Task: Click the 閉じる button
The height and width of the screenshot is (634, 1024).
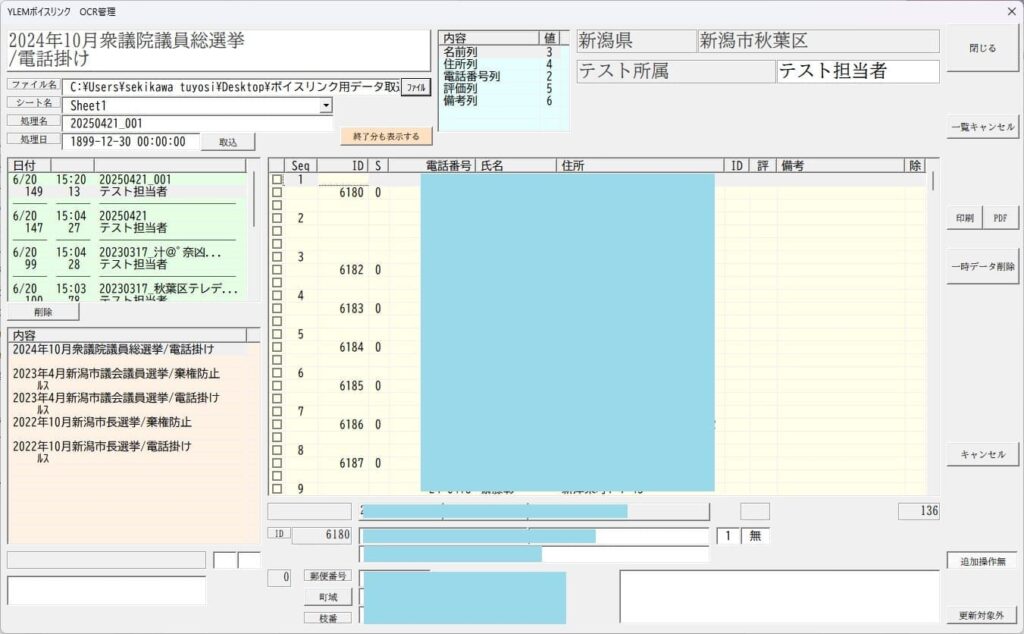Action: tap(983, 47)
